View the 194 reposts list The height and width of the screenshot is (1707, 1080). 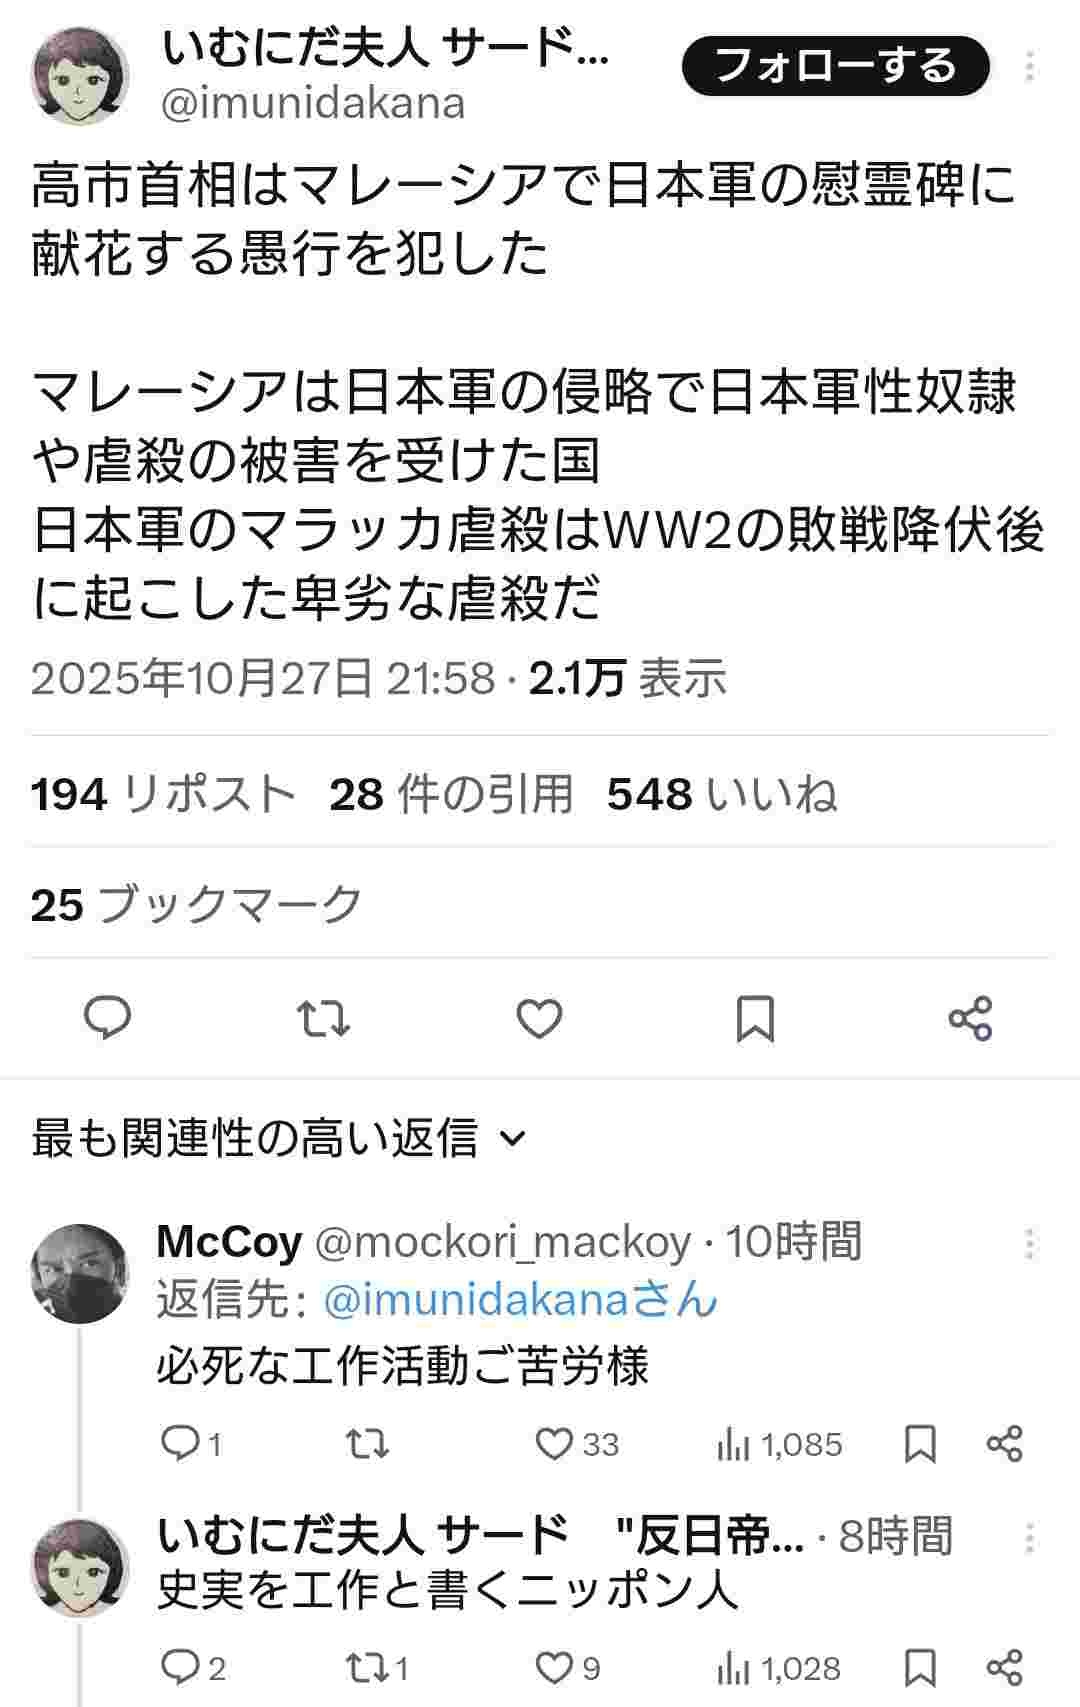pos(163,795)
